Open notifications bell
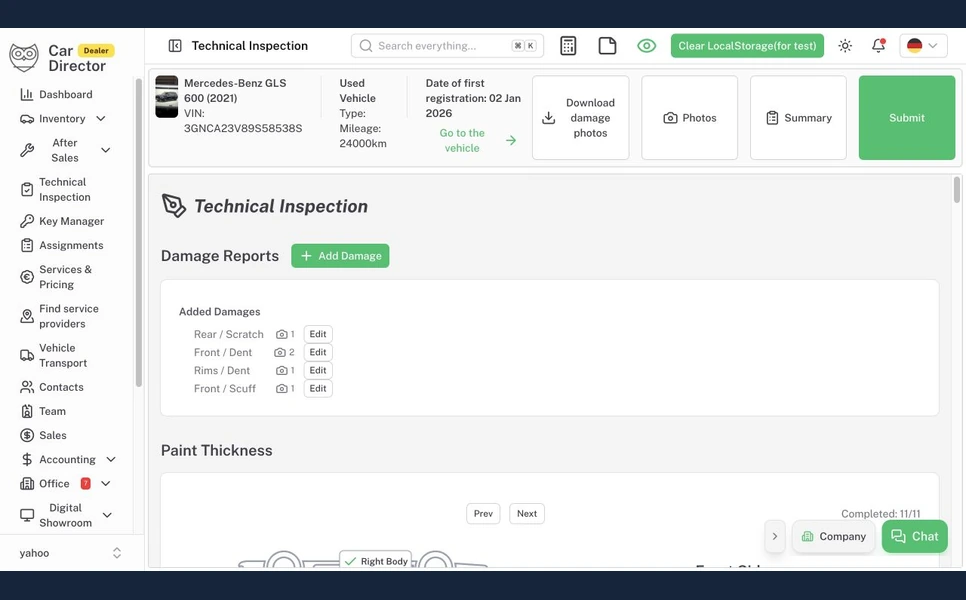 click(879, 46)
